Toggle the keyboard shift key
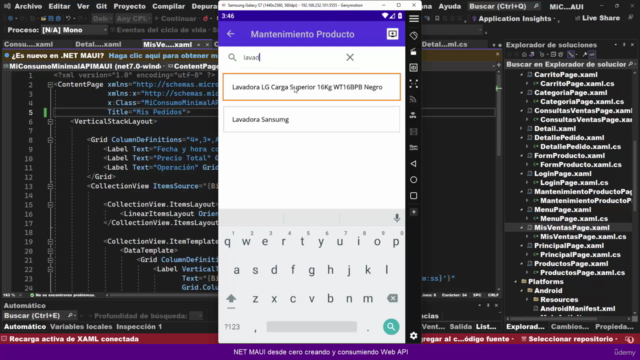 pos(231,299)
